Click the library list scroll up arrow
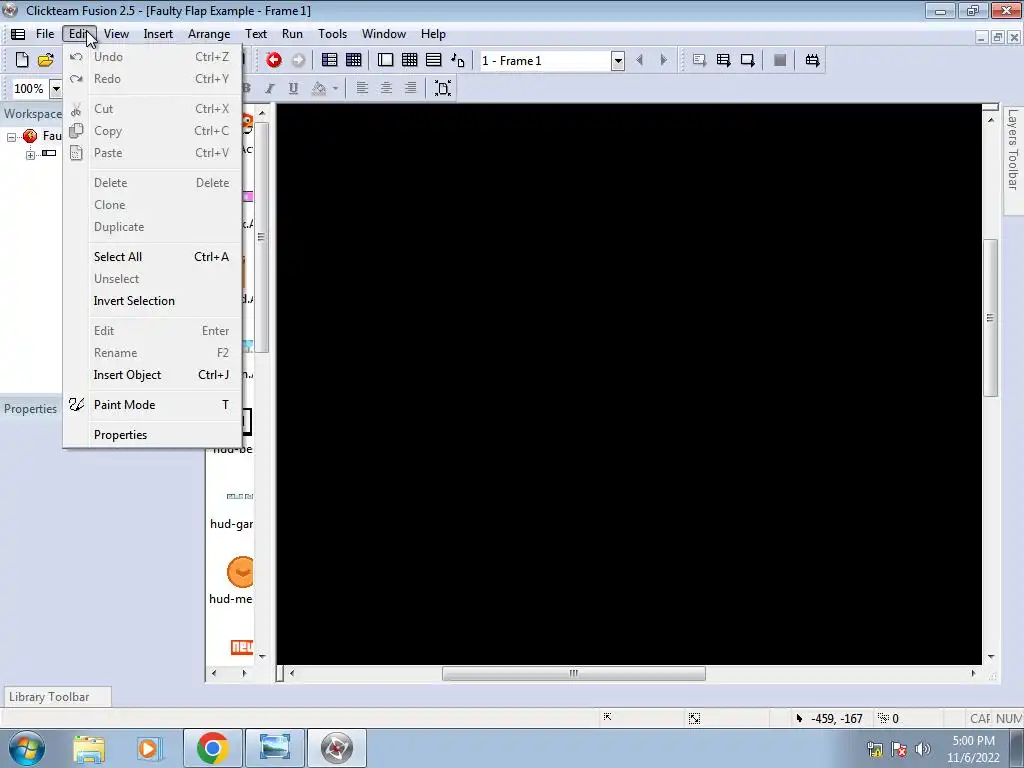1024x768 pixels. (262, 114)
